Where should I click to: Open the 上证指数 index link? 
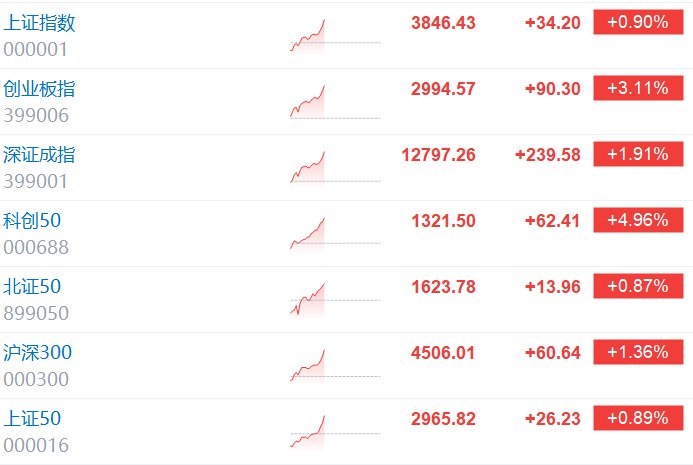point(39,23)
